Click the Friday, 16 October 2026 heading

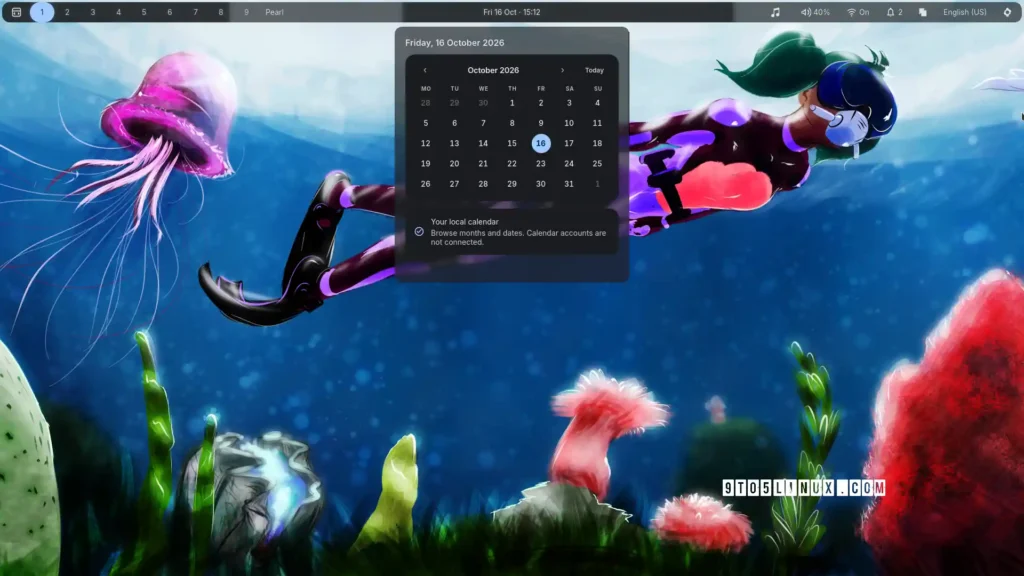coord(455,42)
